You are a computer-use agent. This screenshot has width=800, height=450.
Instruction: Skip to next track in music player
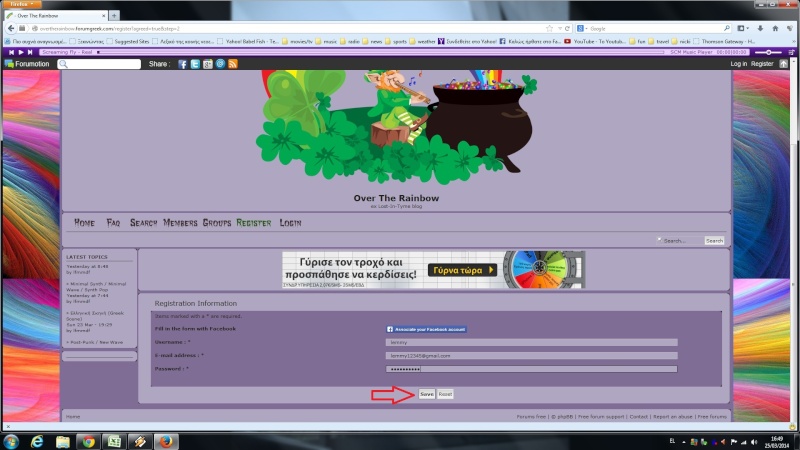(30, 52)
